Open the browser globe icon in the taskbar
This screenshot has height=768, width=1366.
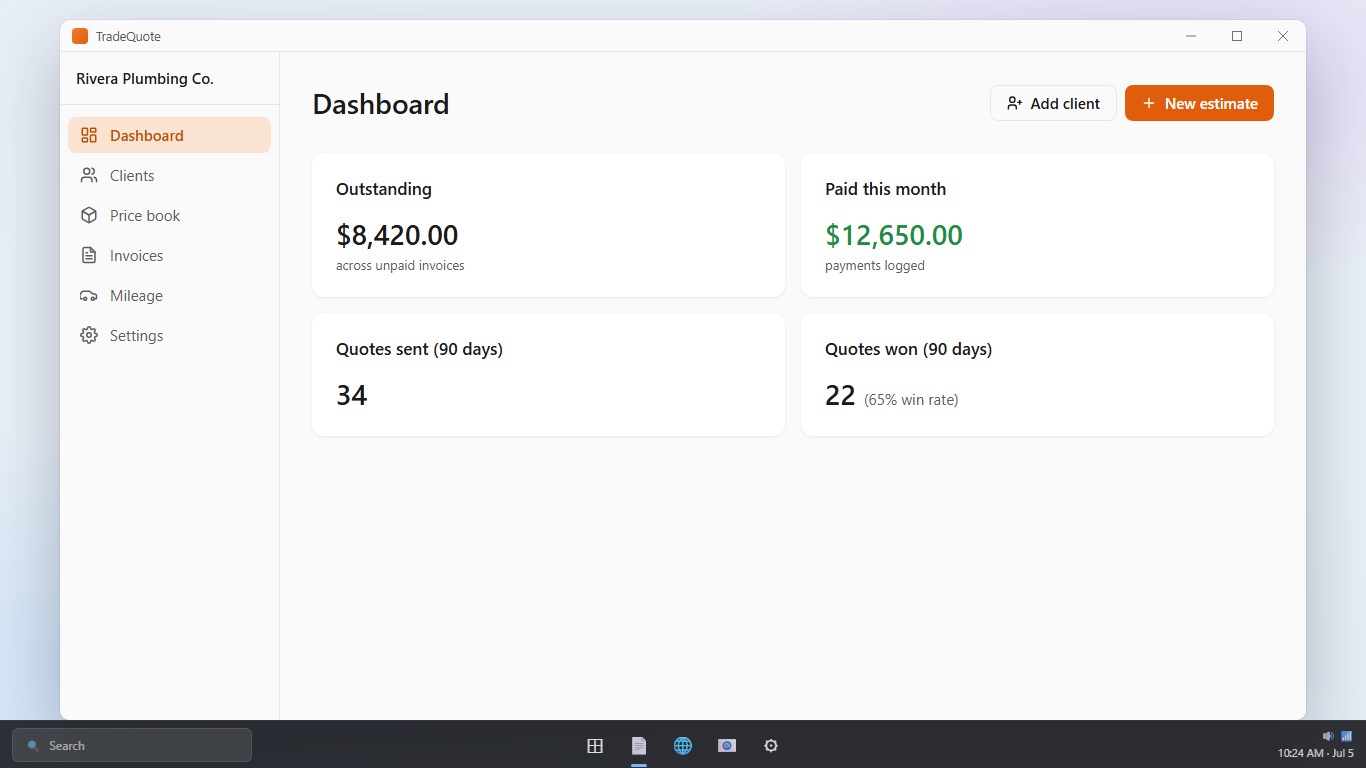coord(683,745)
